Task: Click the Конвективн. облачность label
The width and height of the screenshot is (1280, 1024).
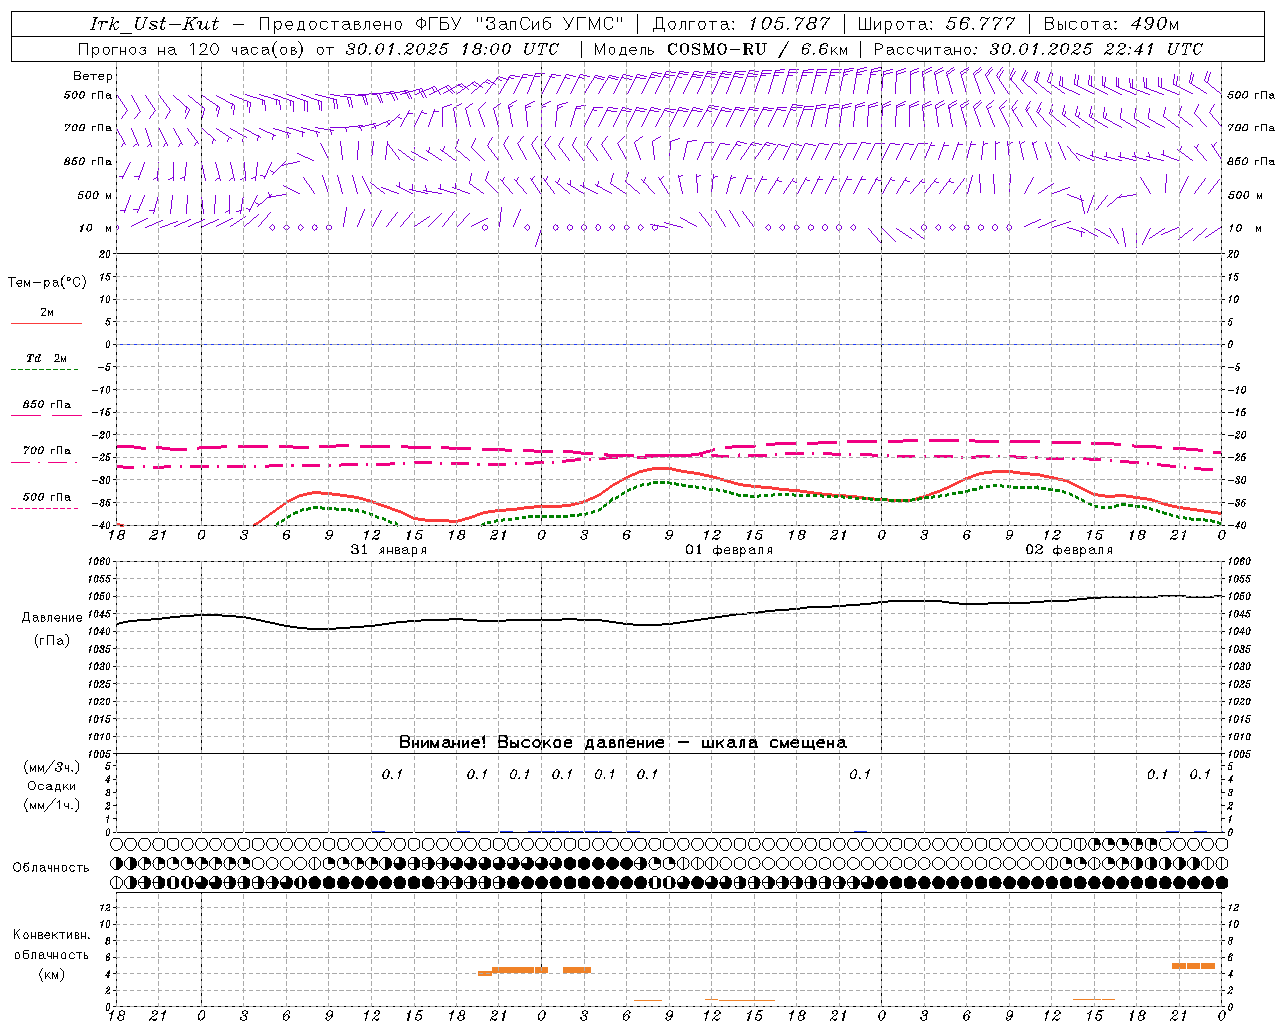Action: (x=51, y=945)
